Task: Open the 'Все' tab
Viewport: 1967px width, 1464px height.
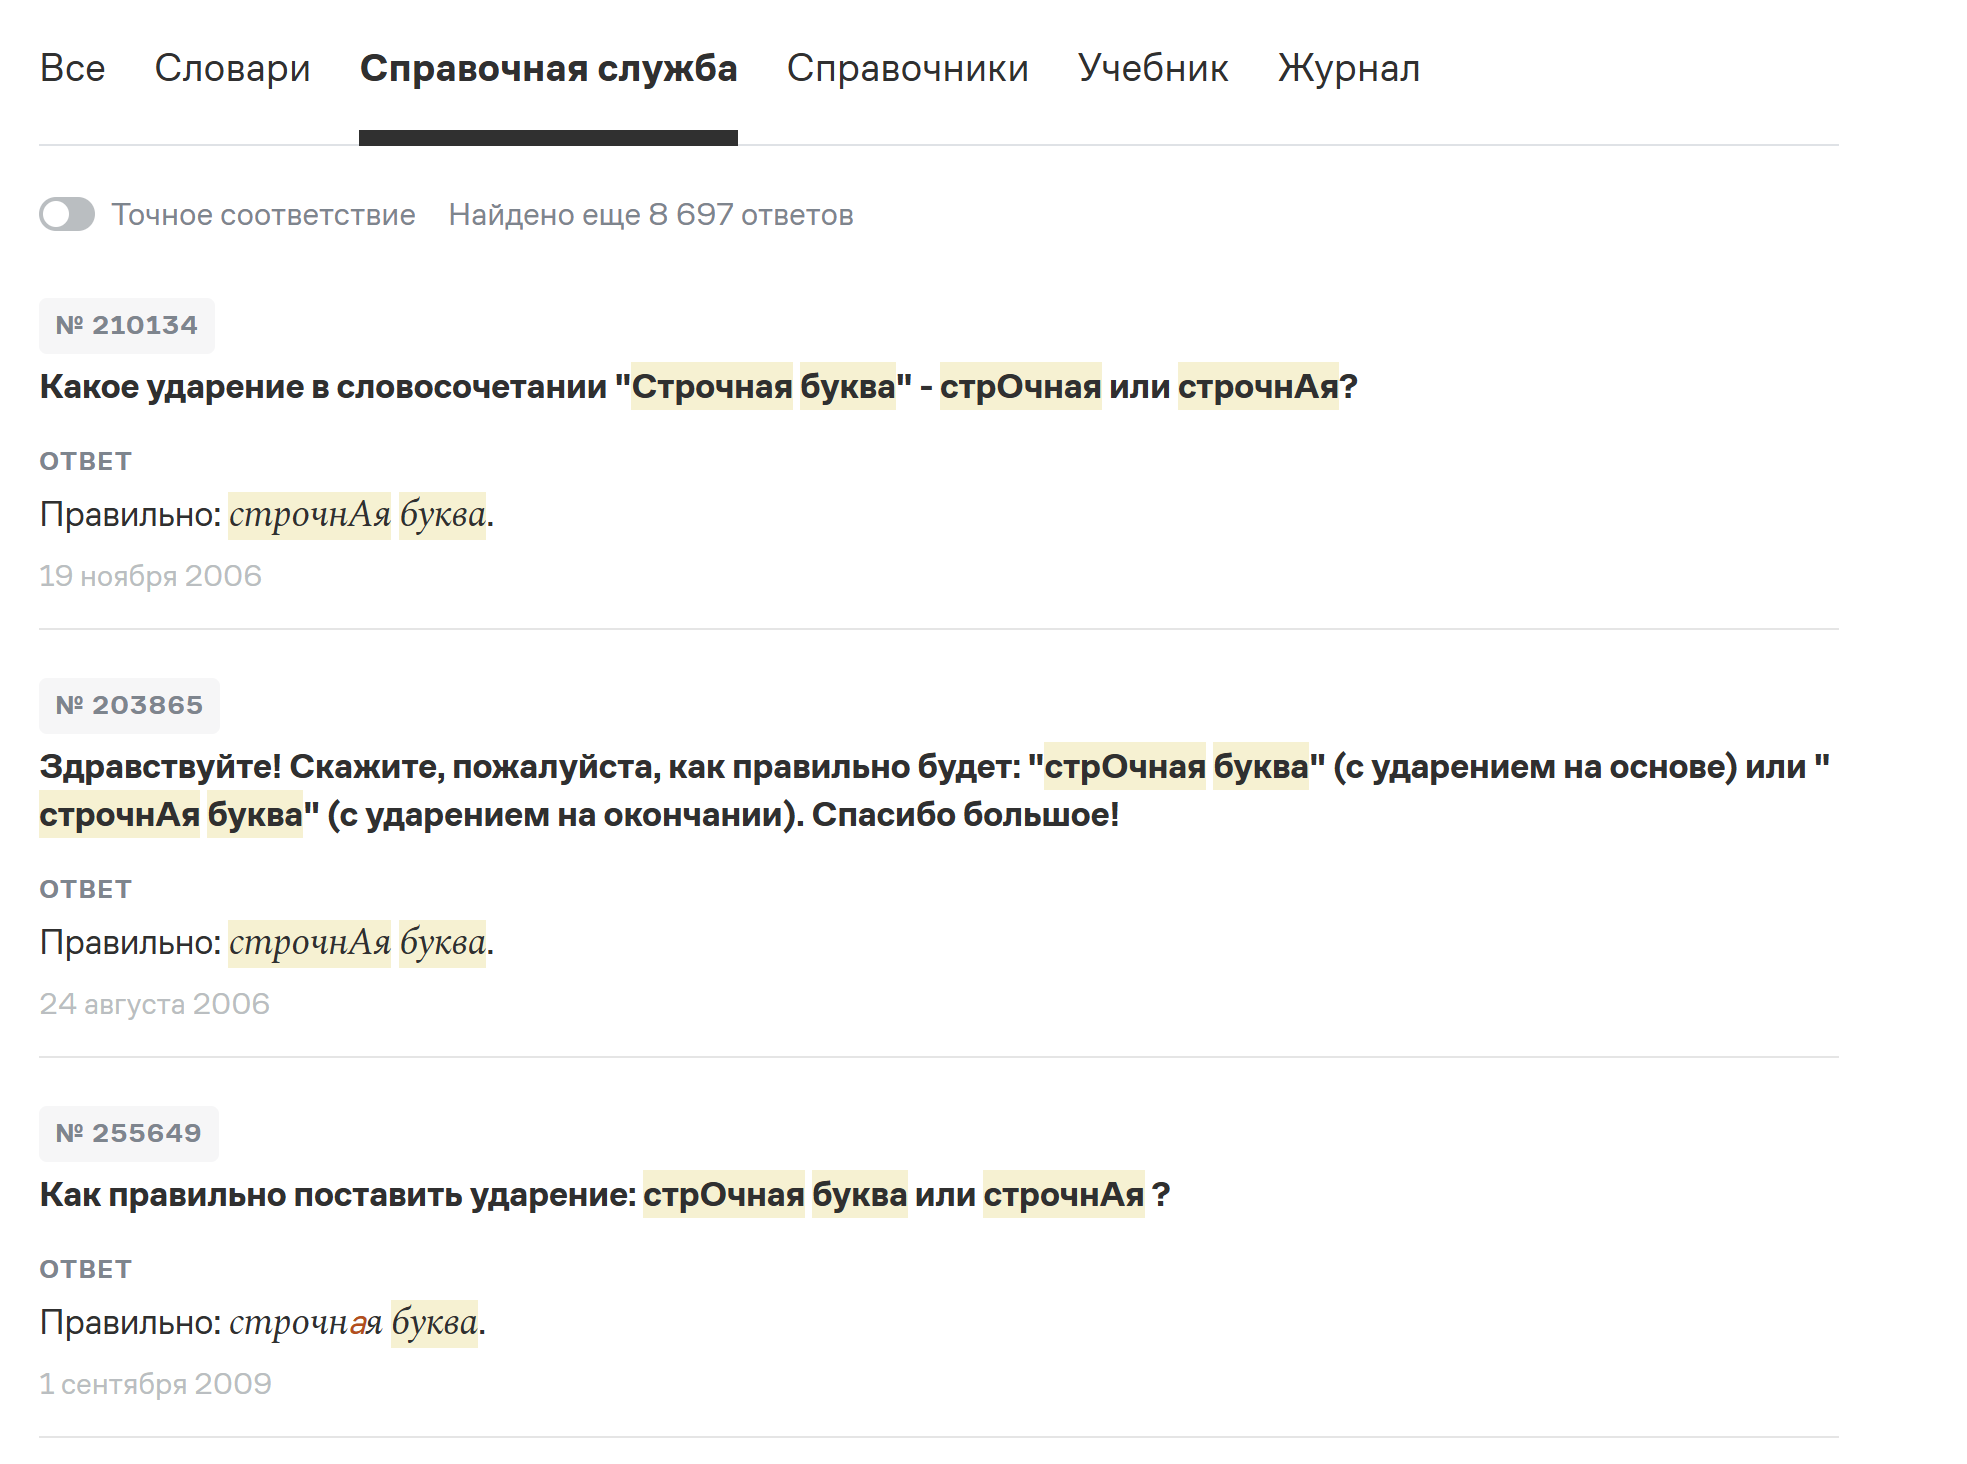Action: (x=72, y=68)
